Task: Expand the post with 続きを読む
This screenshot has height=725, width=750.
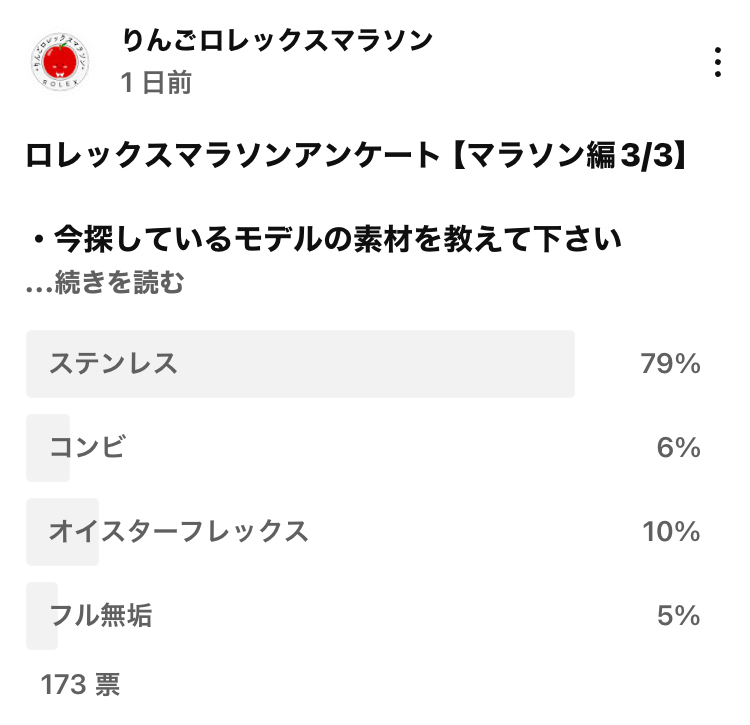Action: (x=119, y=282)
